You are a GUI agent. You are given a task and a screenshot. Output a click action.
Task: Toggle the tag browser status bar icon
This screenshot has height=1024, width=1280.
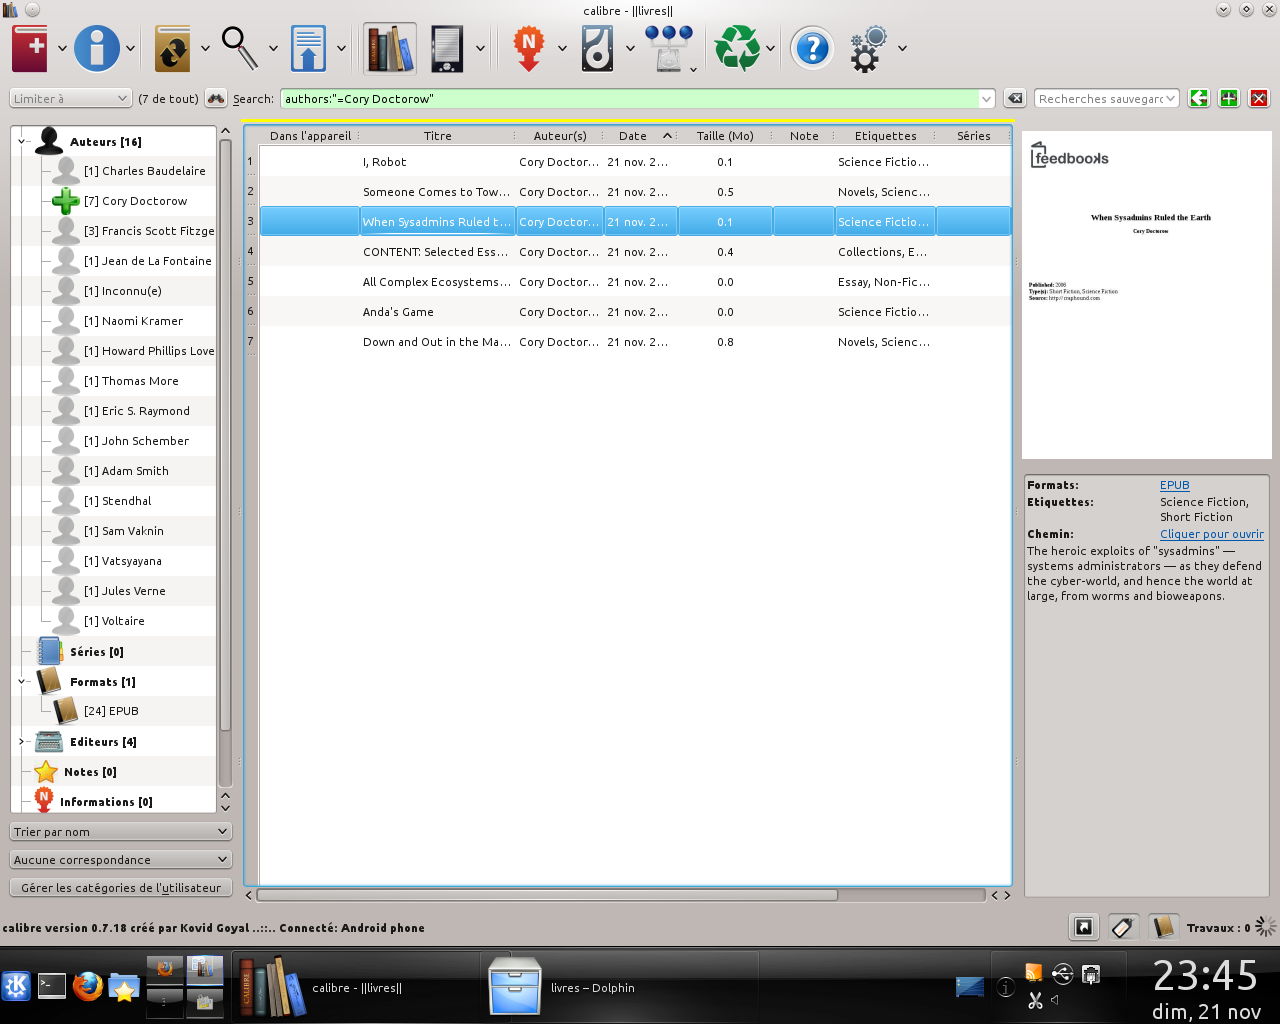[x=1123, y=927]
